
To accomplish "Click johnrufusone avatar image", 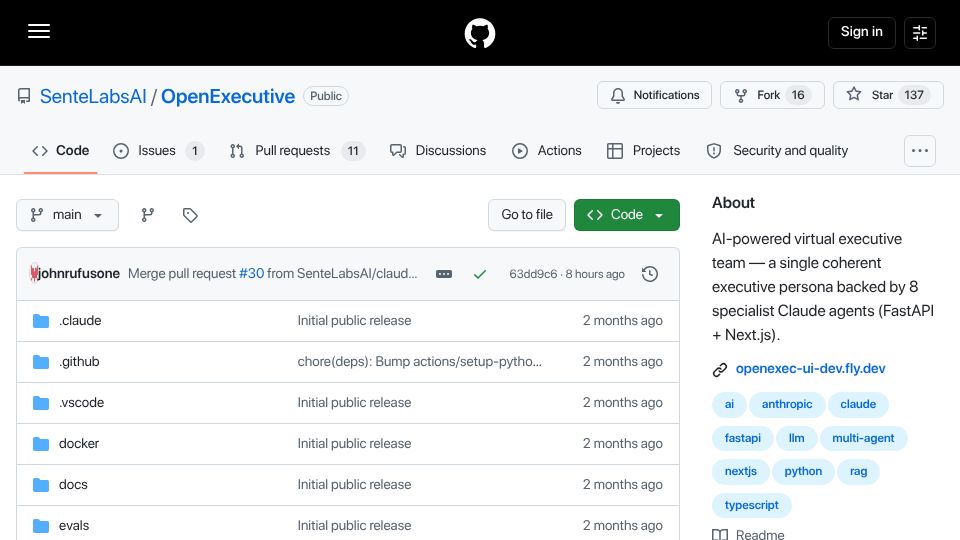I will point(34,273).
